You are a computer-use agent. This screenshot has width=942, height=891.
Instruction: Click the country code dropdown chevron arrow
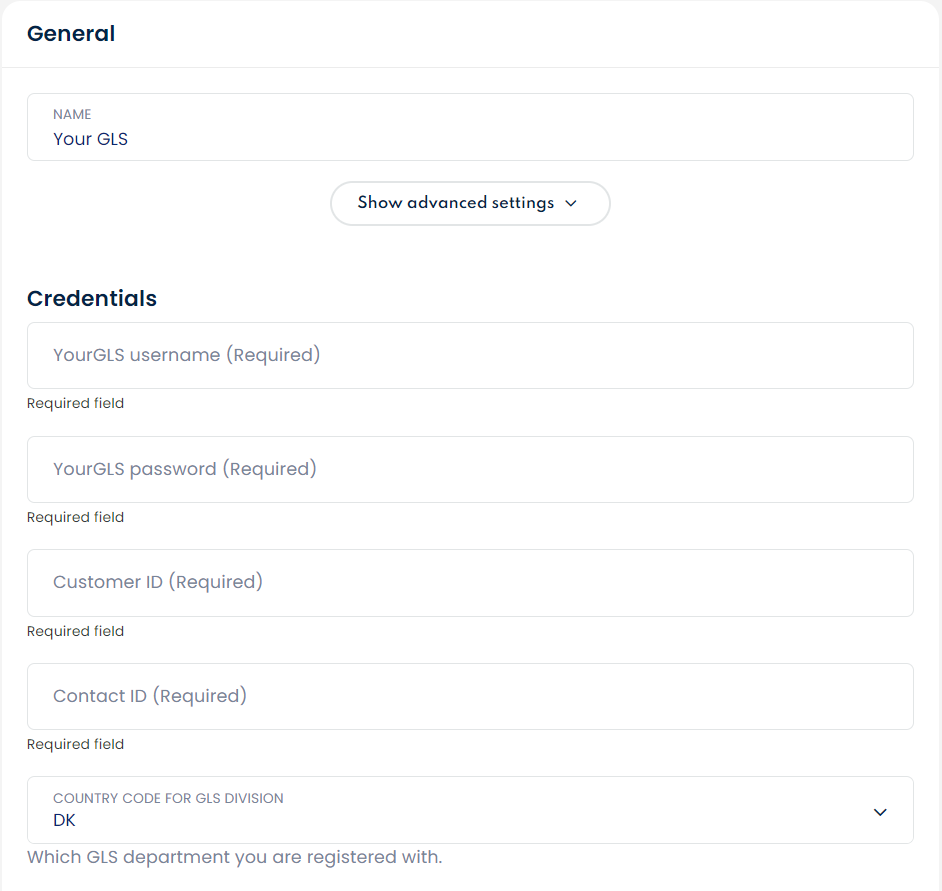point(880,812)
